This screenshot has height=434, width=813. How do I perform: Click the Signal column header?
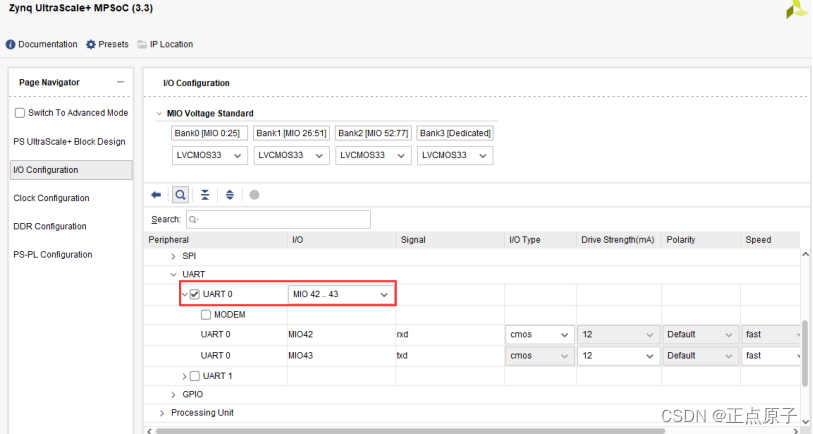click(450, 240)
